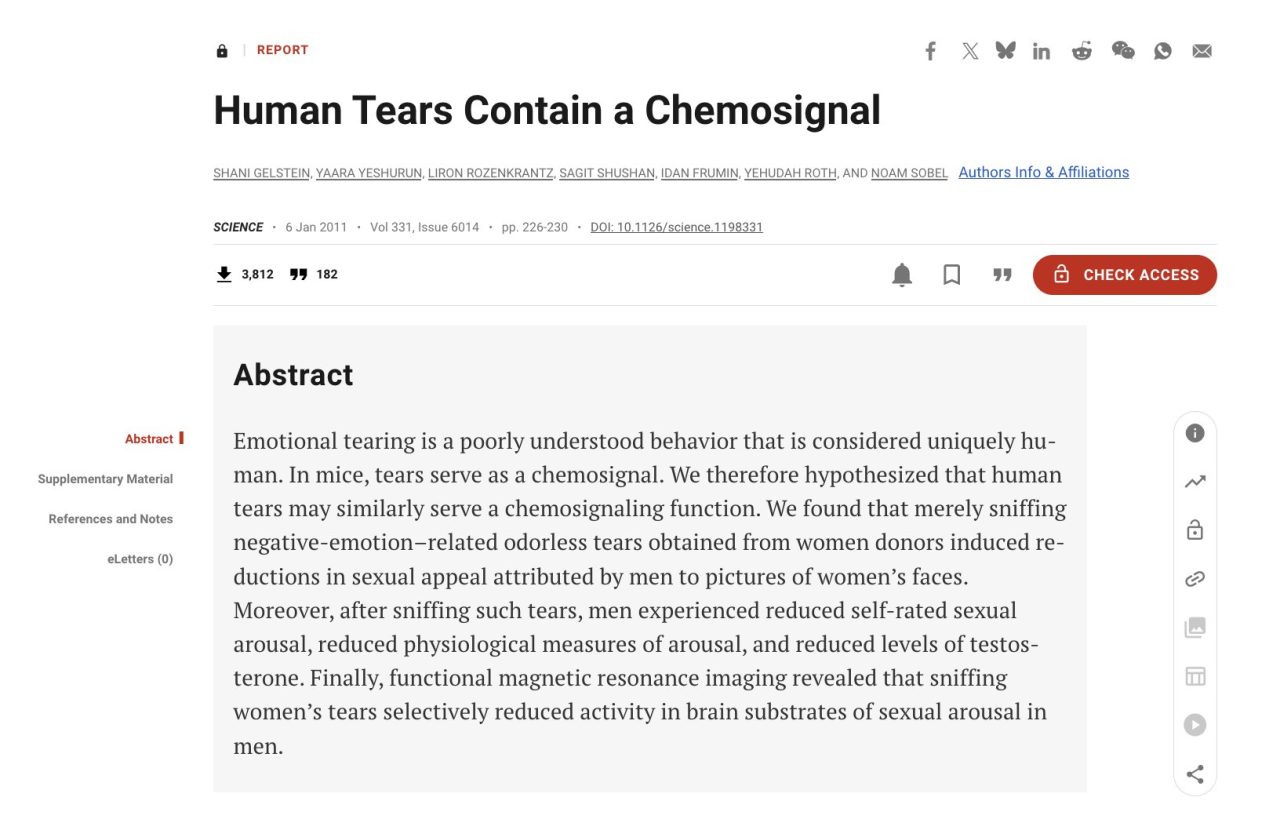Share article on Facebook
This screenshot has width=1280, height=819.
(x=930, y=51)
